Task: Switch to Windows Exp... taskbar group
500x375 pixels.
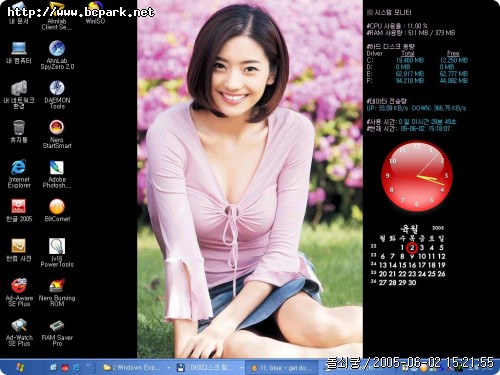Action: click(x=136, y=368)
